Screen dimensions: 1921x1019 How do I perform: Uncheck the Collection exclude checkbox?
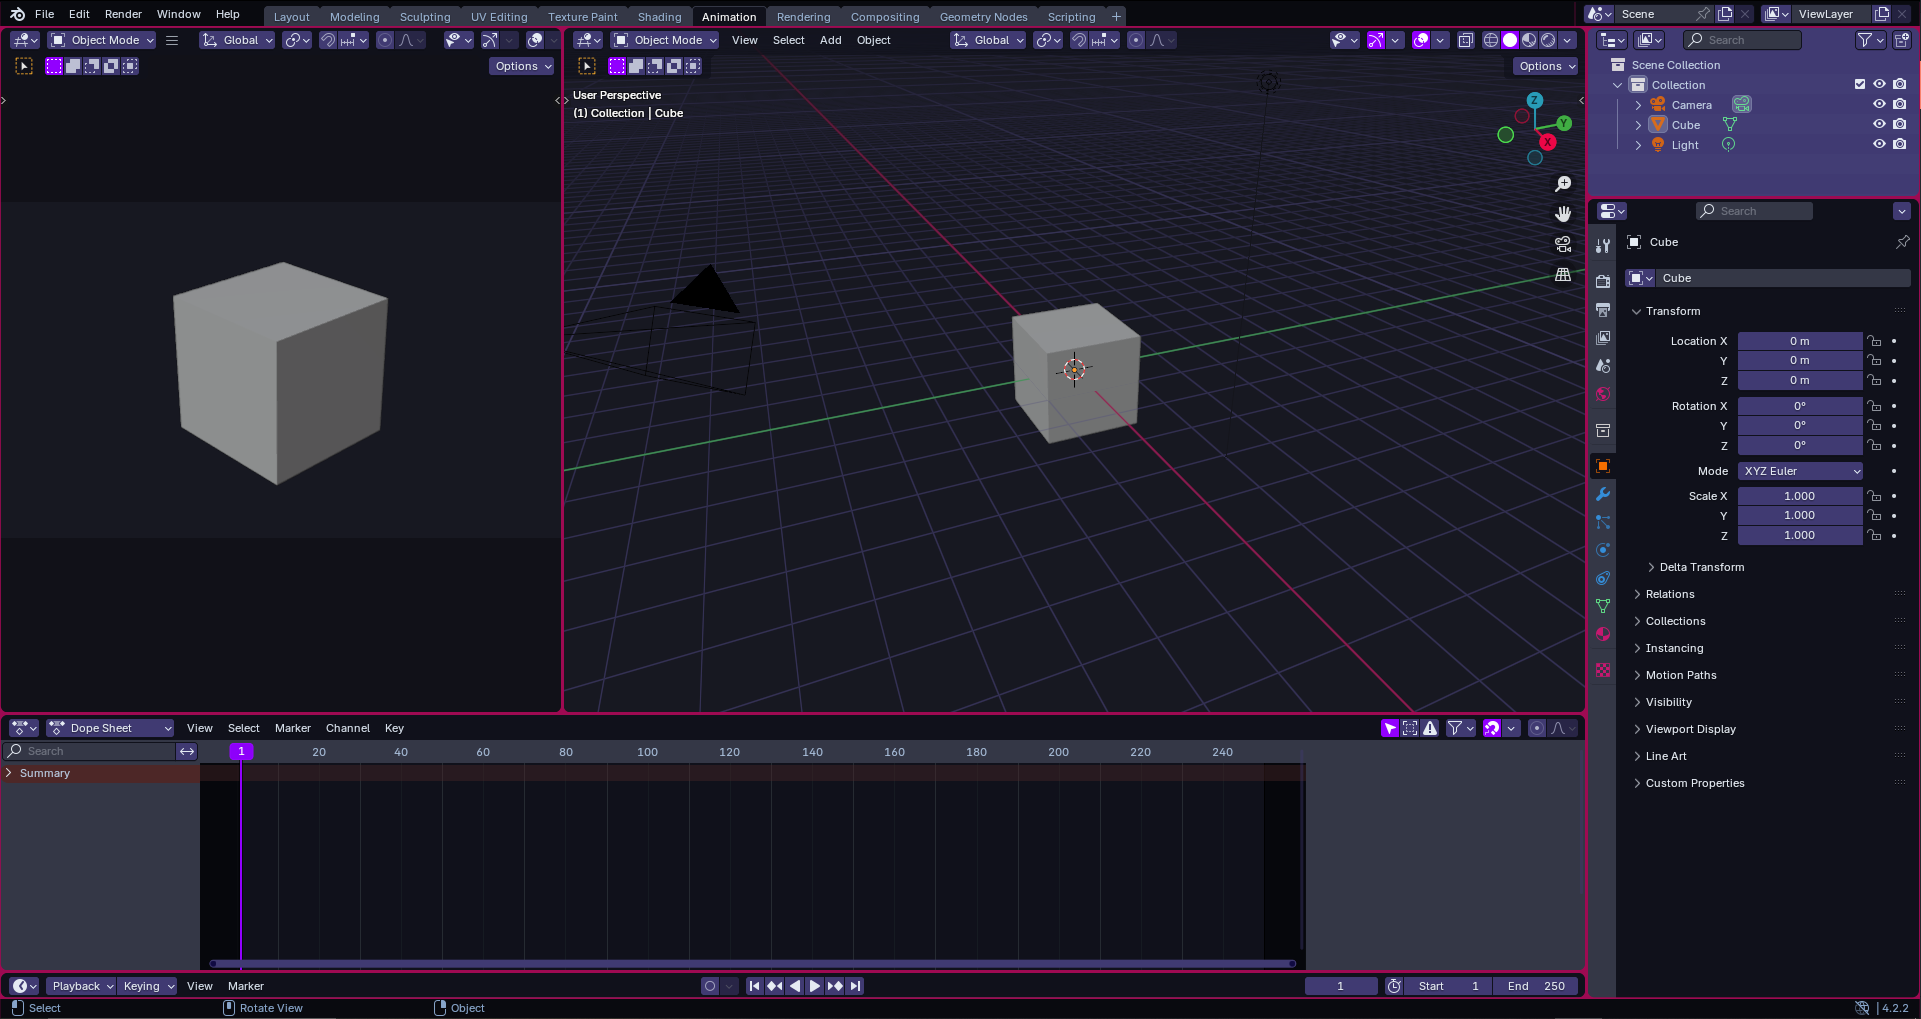click(x=1860, y=84)
